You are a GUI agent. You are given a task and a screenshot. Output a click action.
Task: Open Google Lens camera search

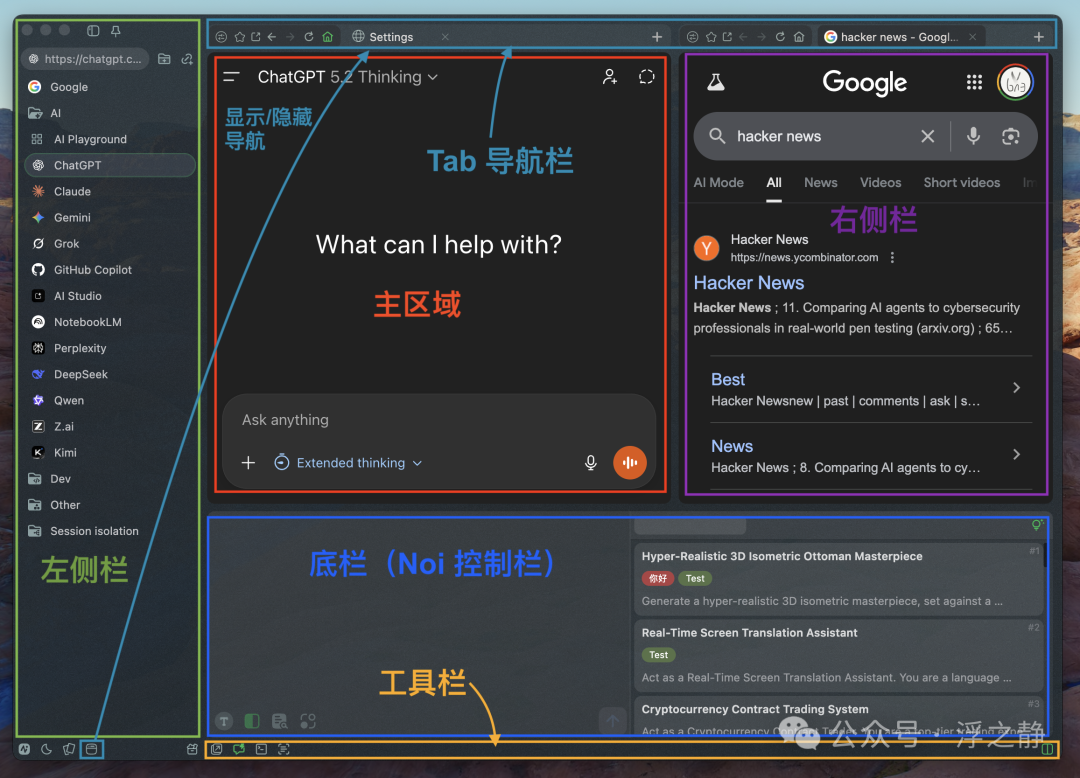tap(1010, 136)
